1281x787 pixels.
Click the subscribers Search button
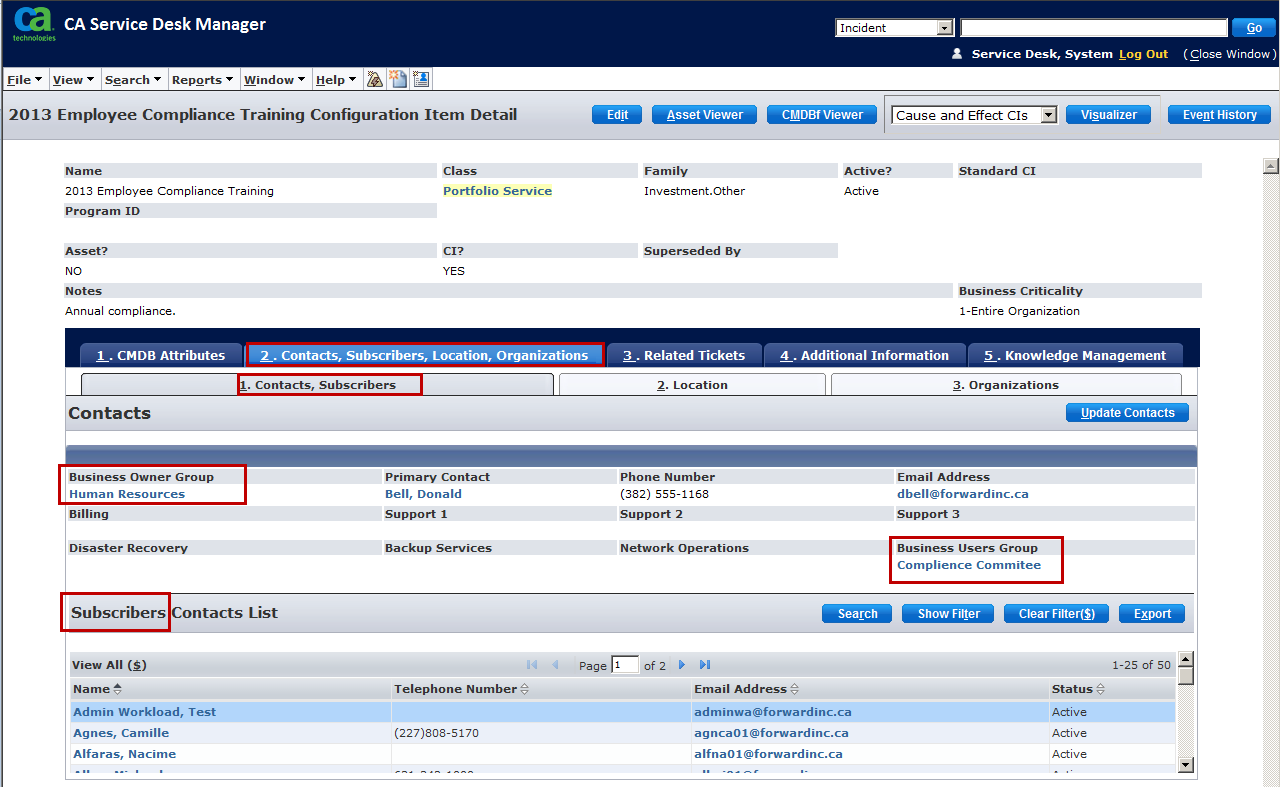click(858, 614)
